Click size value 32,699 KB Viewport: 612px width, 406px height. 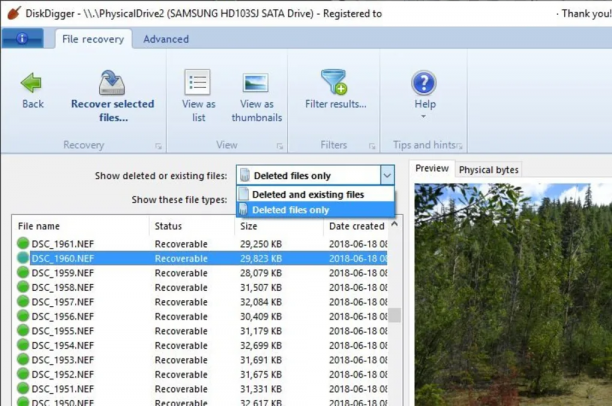pos(261,345)
